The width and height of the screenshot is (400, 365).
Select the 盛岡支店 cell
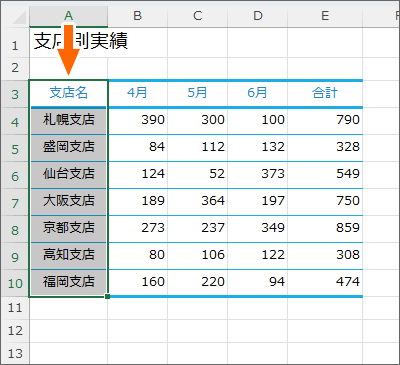(x=69, y=148)
